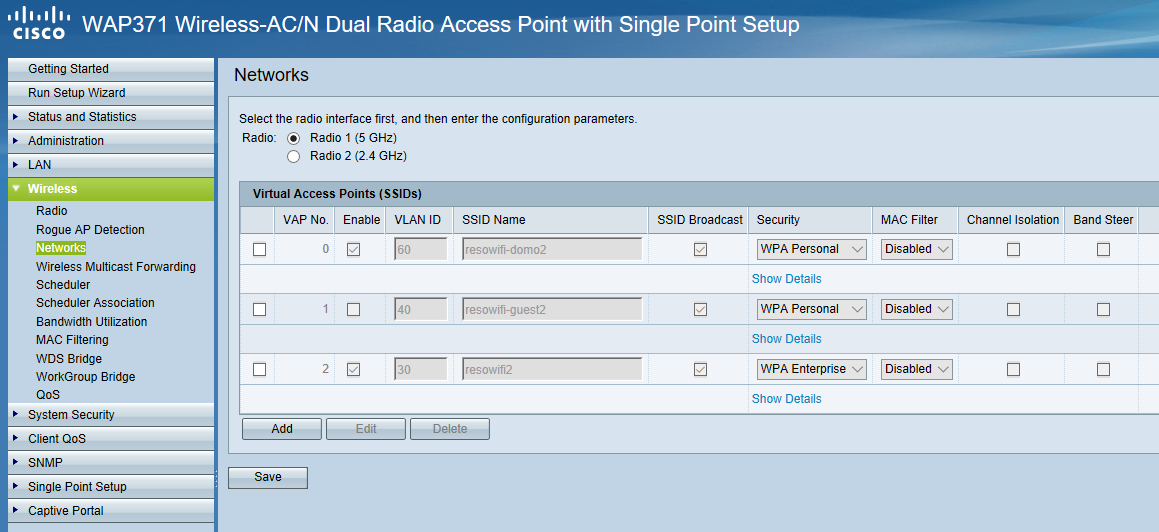Open Scheduler page
Image resolution: width=1159 pixels, height=532 pixels.
tap(63, 284)
